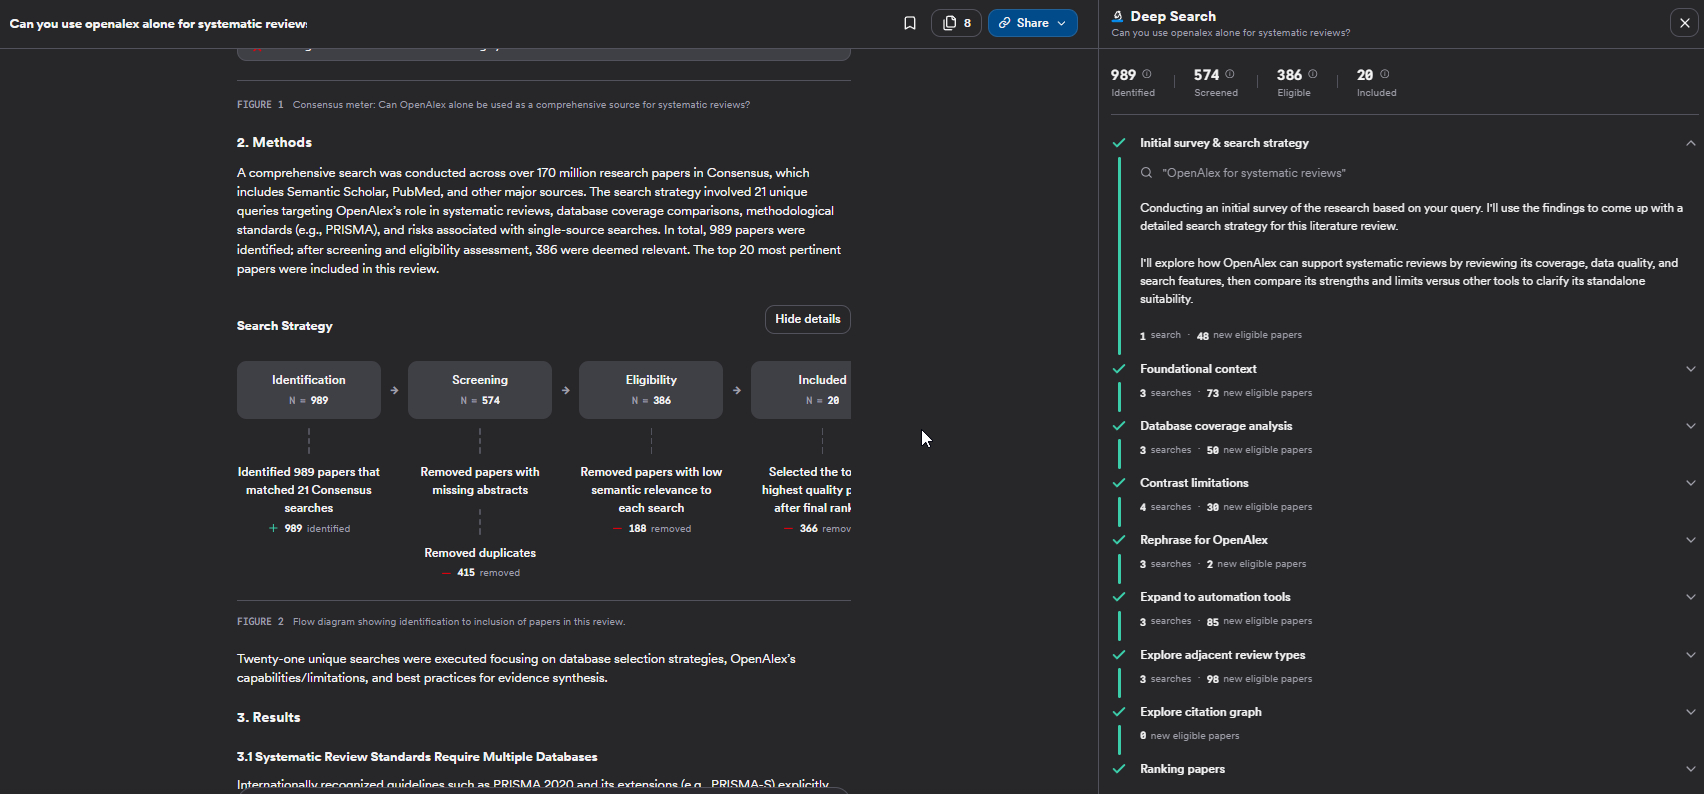1704x794 pixels.
Task: Click the bookmark icon in the header
Action: tap(909, 23)
